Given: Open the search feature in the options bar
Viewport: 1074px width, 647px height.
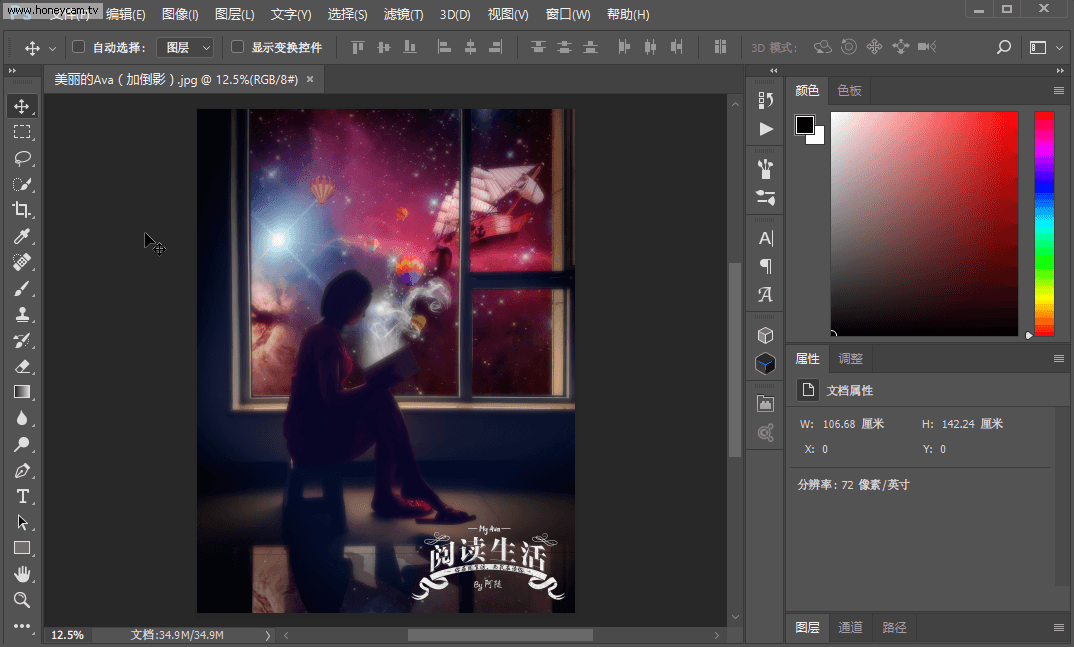Looking at the screenshot, I should [x=1002, y=46].
